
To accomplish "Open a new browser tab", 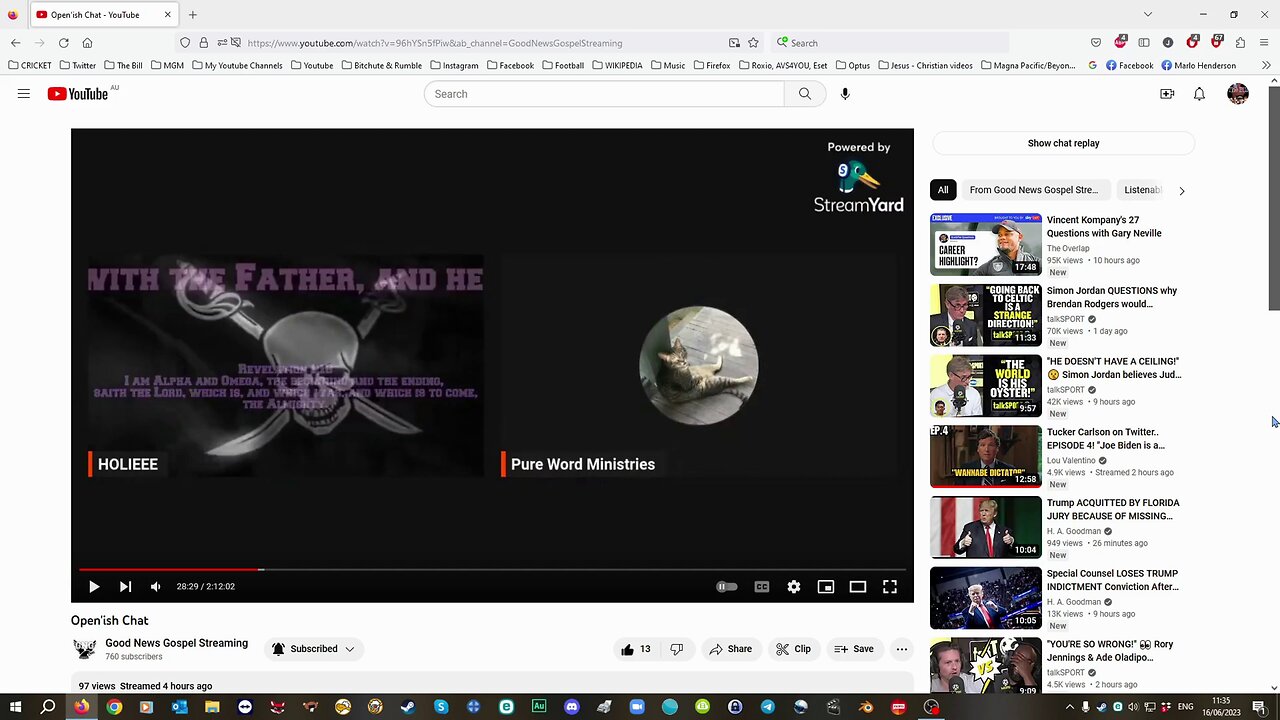I will pyautogui.click(x=193, y=15).
